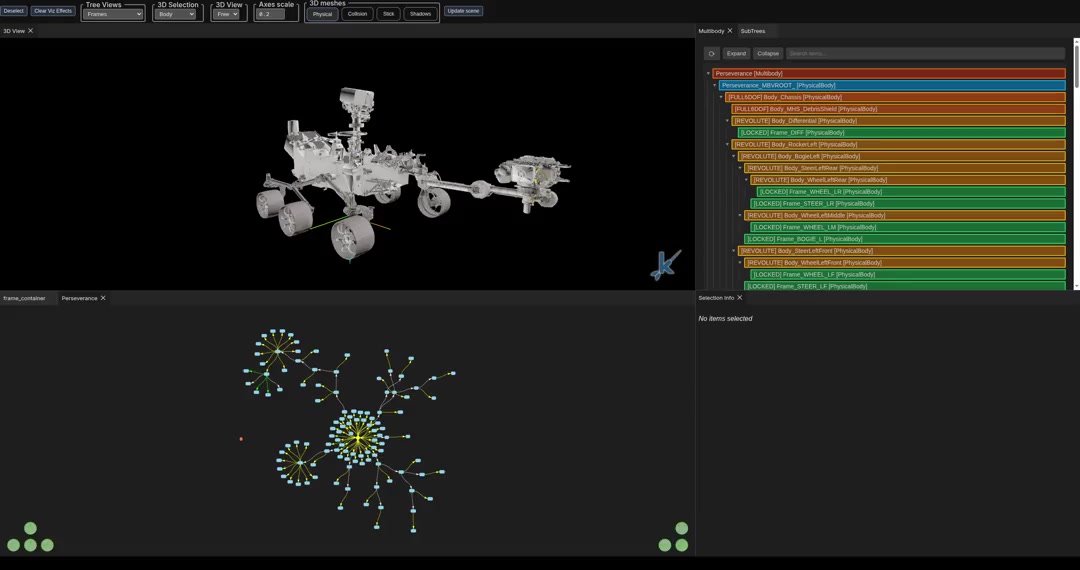Select [FULL6DOF] Body_Chassis row
Screen dimensions: 1080x570
895,97
